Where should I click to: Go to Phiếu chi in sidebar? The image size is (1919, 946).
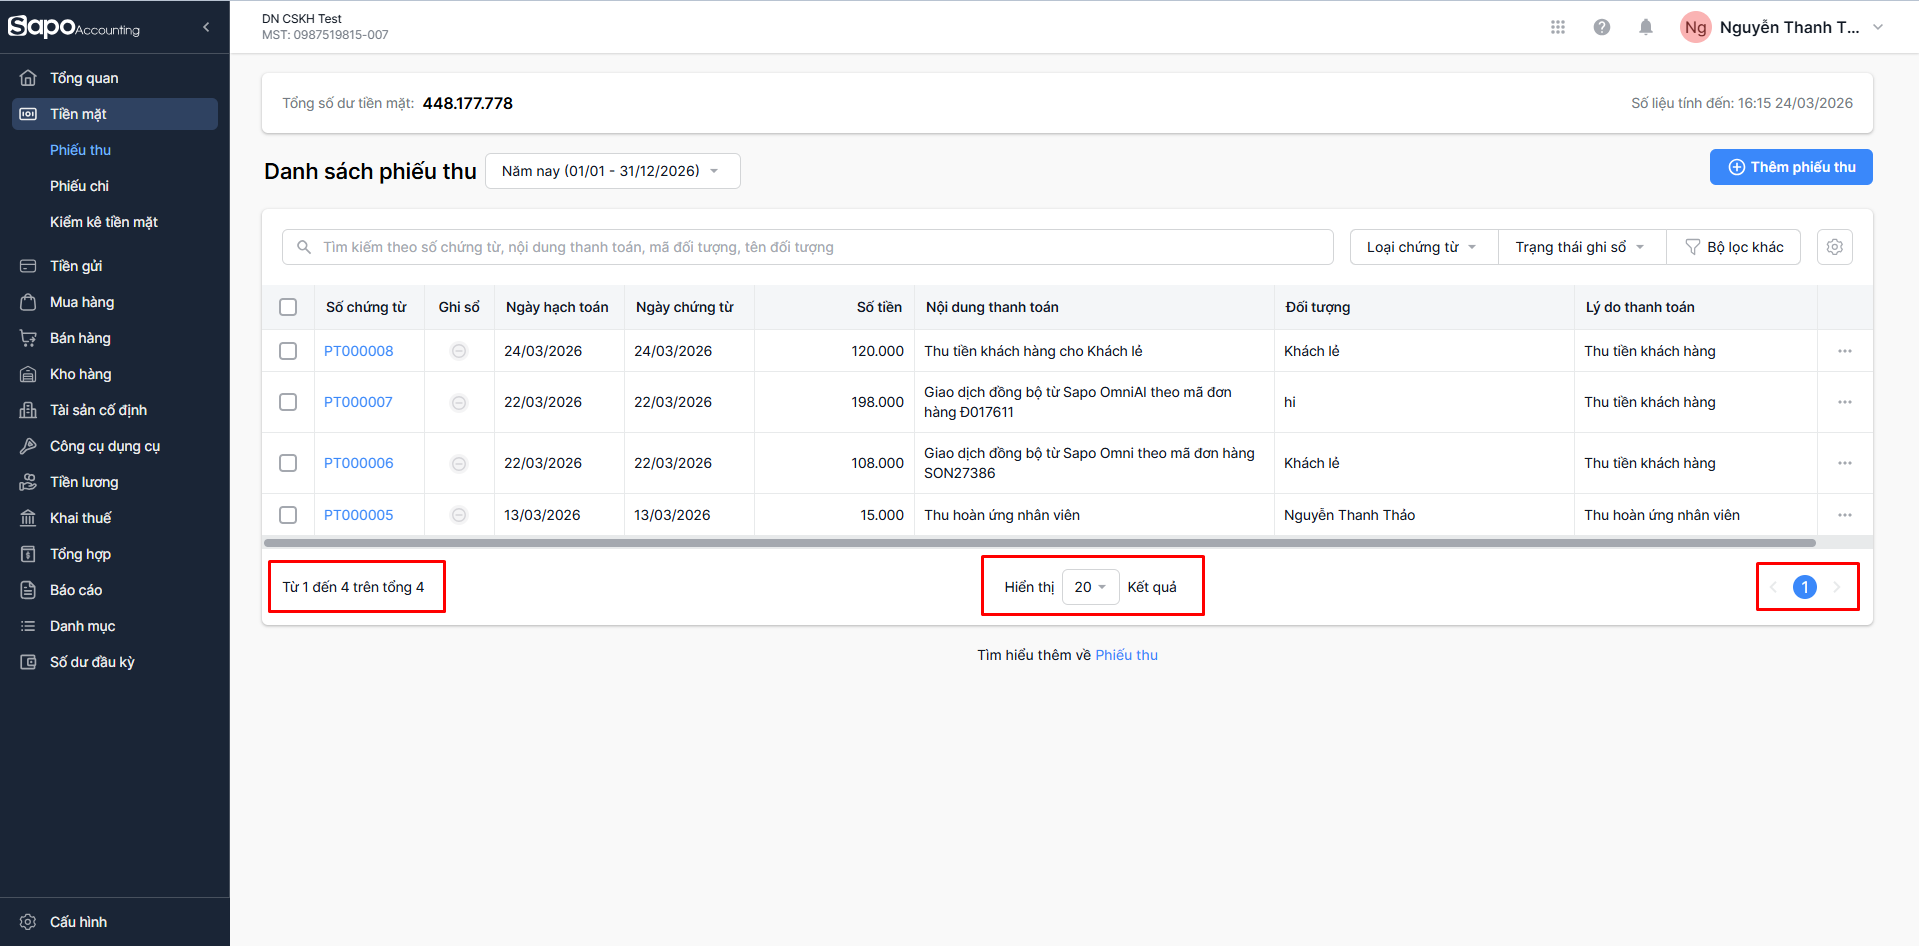(x=80, y=186)
